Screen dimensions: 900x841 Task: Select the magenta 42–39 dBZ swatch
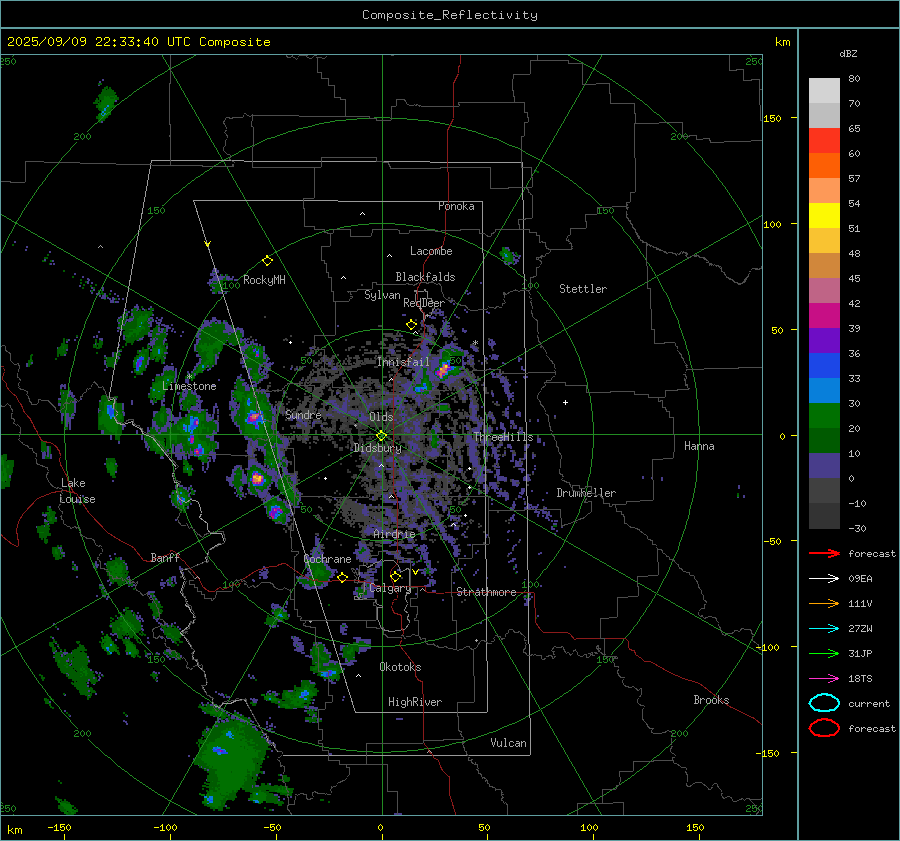click(x=824, y=316)
